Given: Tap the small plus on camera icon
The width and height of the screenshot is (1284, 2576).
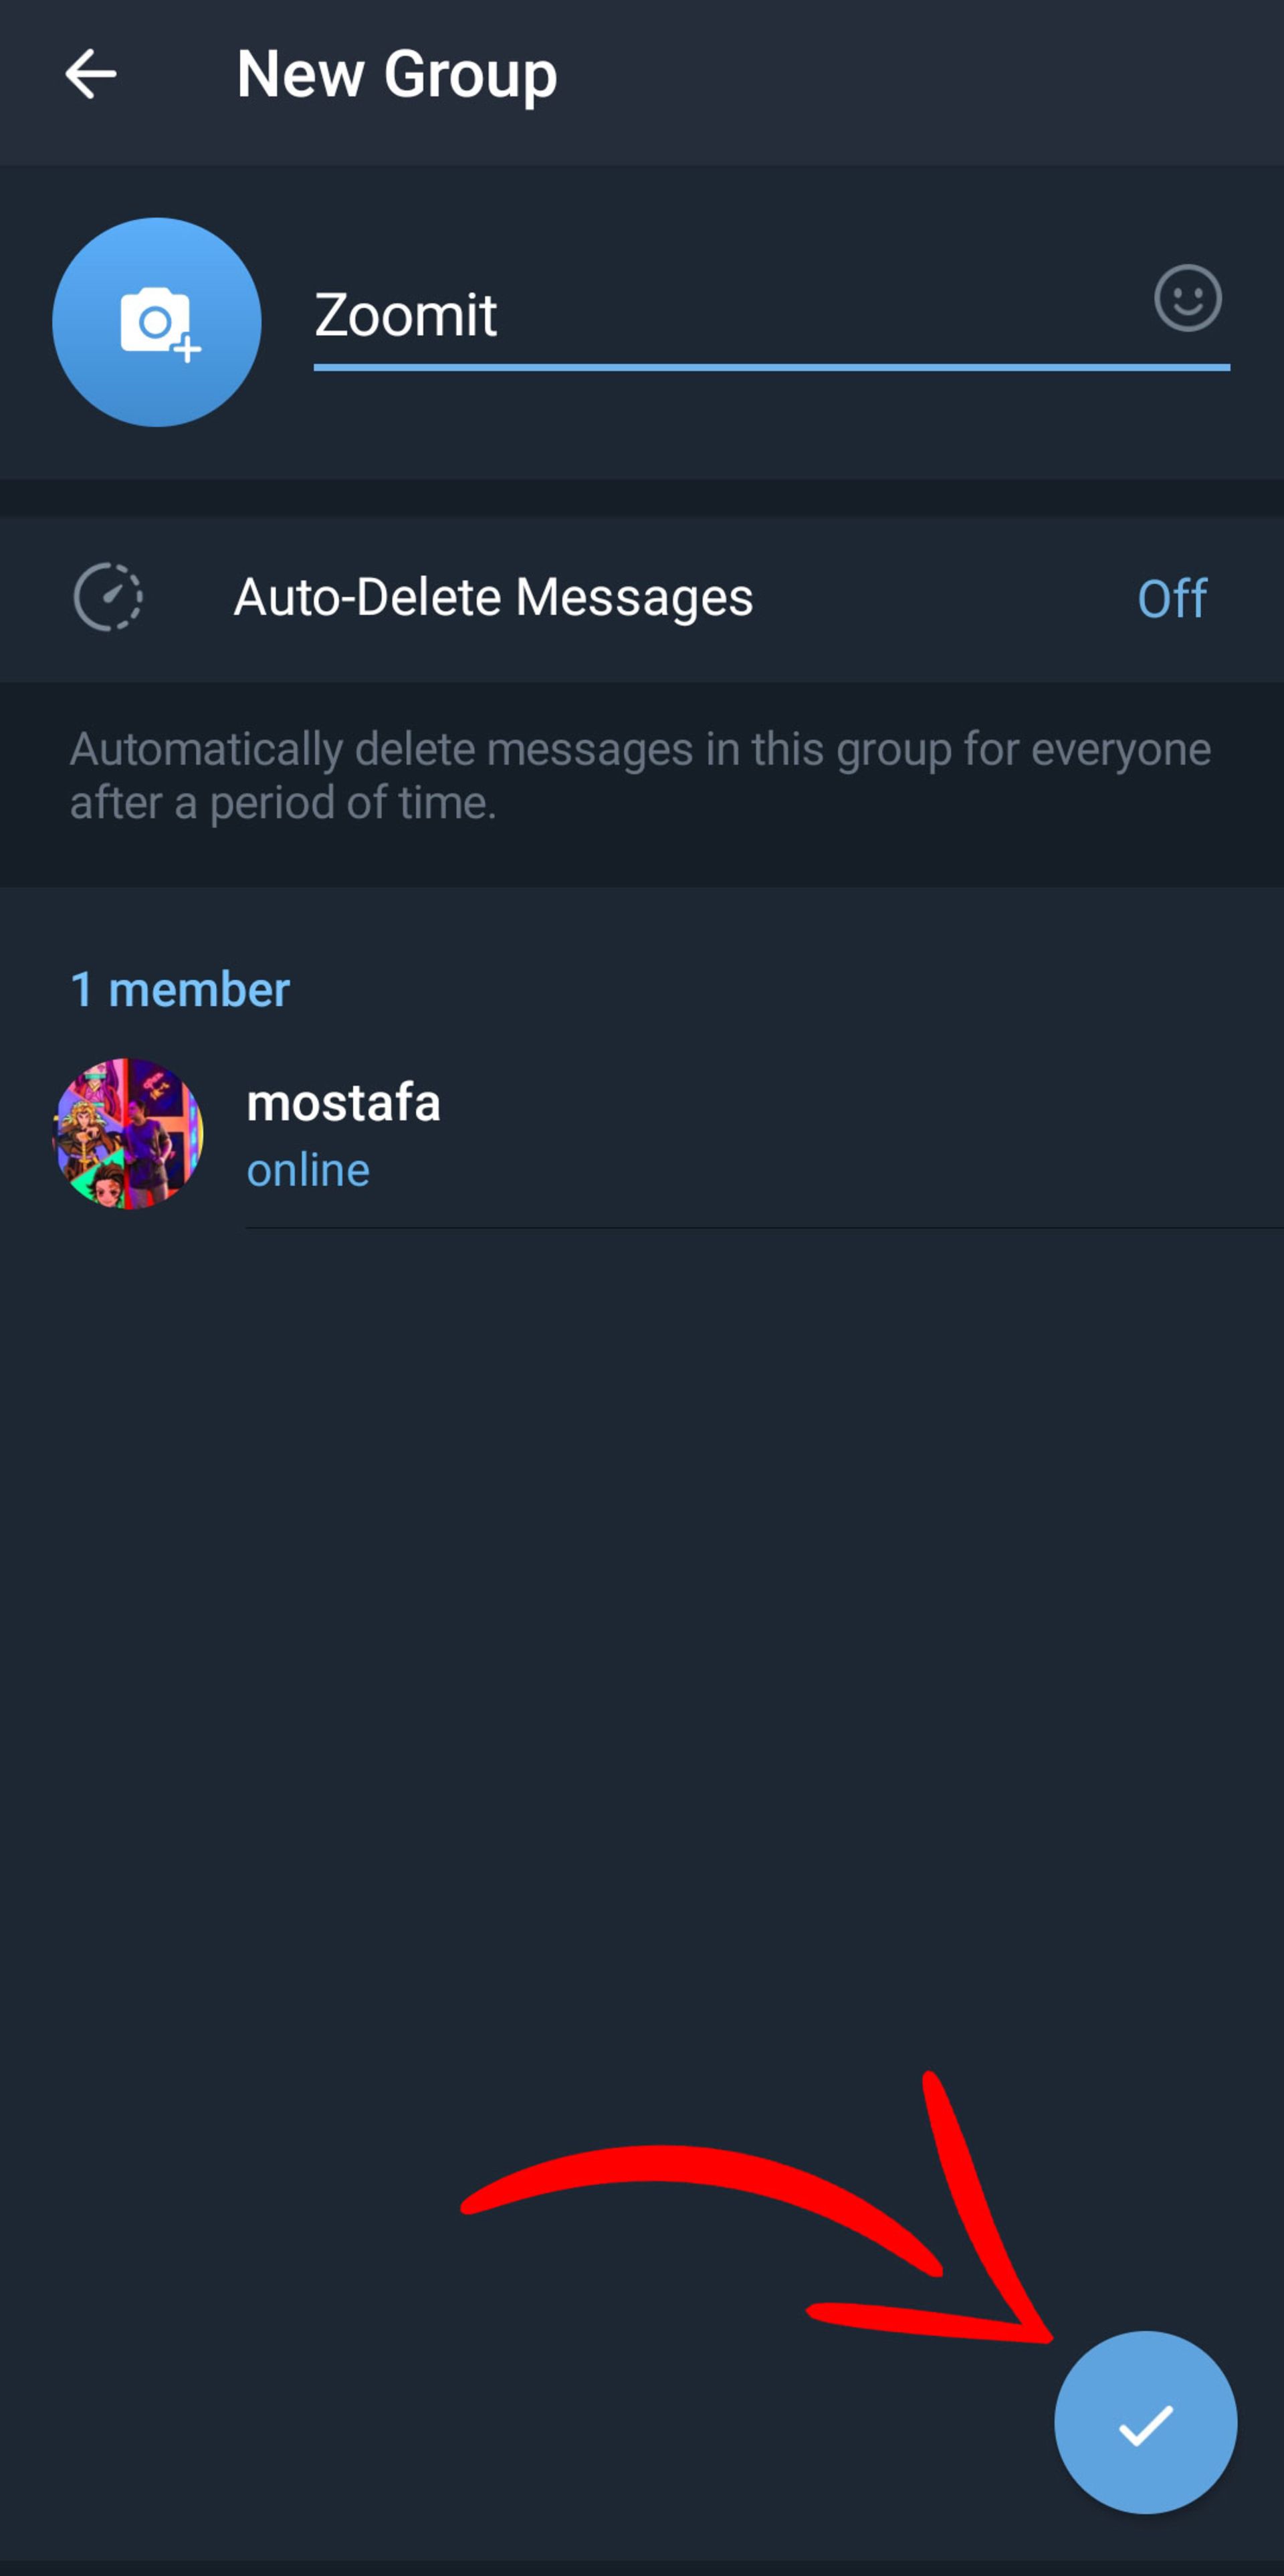Looking at the screenshot, I should pos(187,349).
